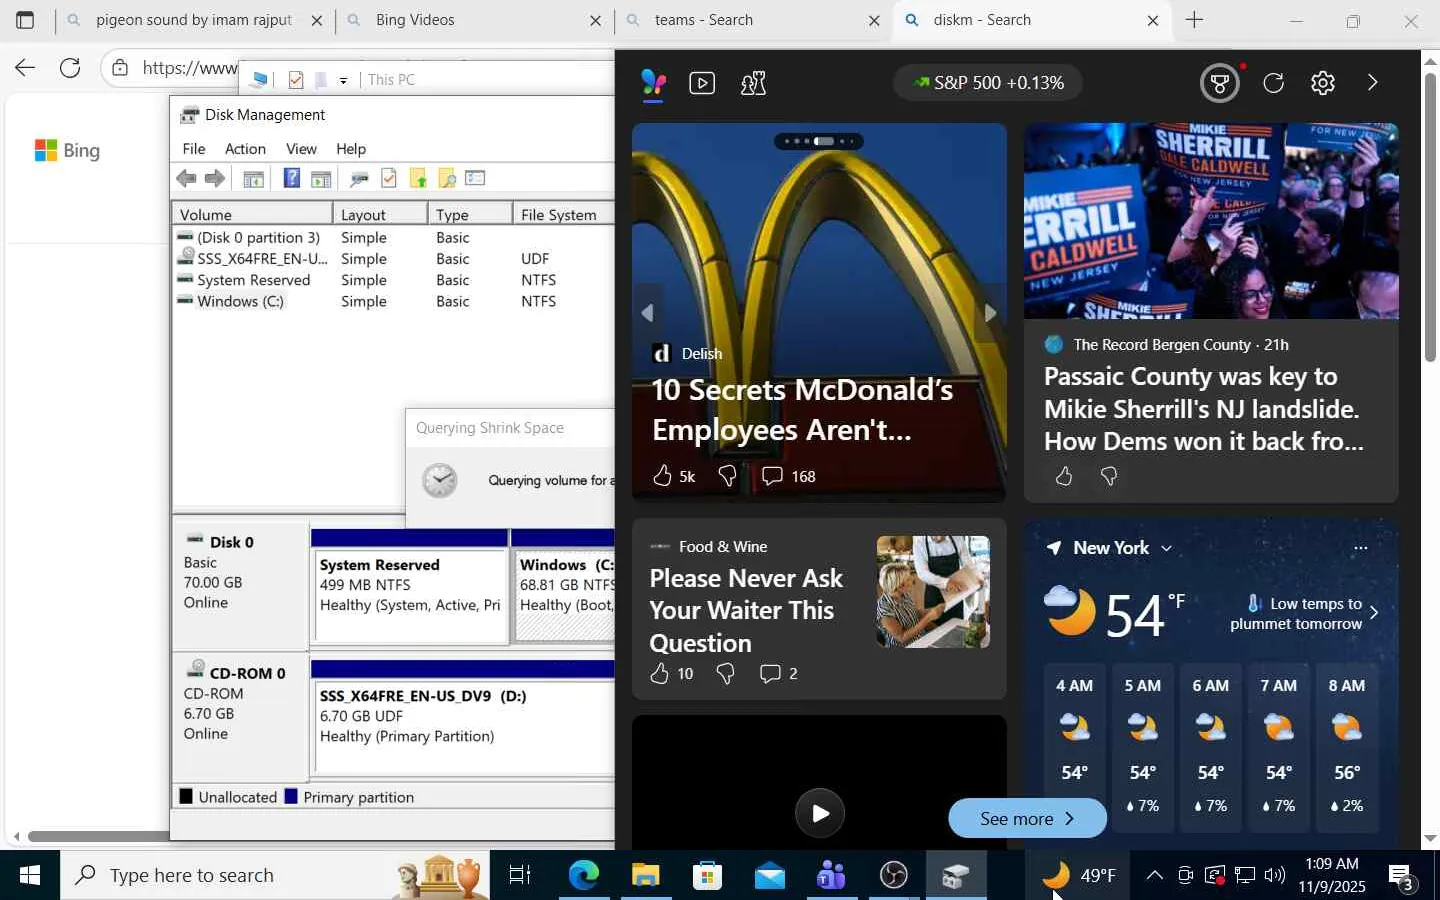Open the Action menu in Disk Management
Image resolution: width=1440 pixels, height=900 pixels.
(245, 149)
